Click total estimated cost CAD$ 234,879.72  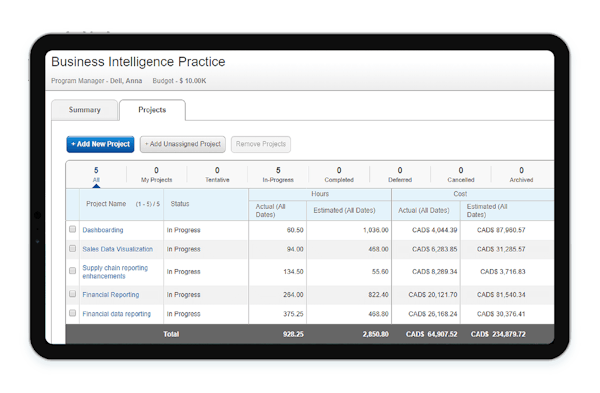(498, 334)
